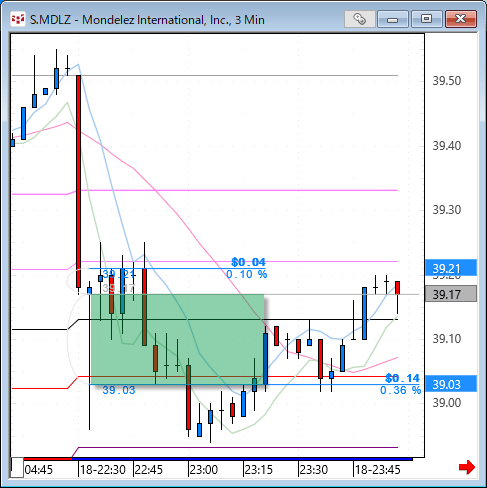Click the tall red candle at 22:30
Image resolution: width=487 pixels, height=488 pixels.
pos(78,182)
